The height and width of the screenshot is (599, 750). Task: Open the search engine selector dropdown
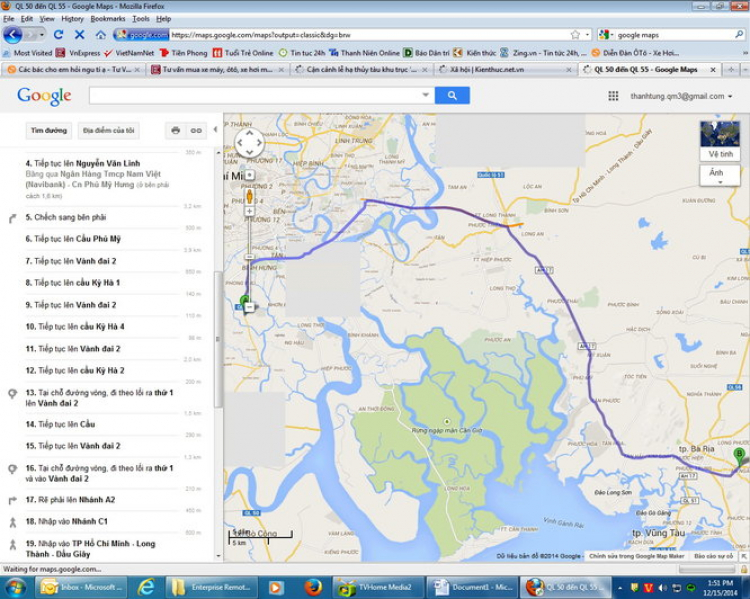coord(606,34)
